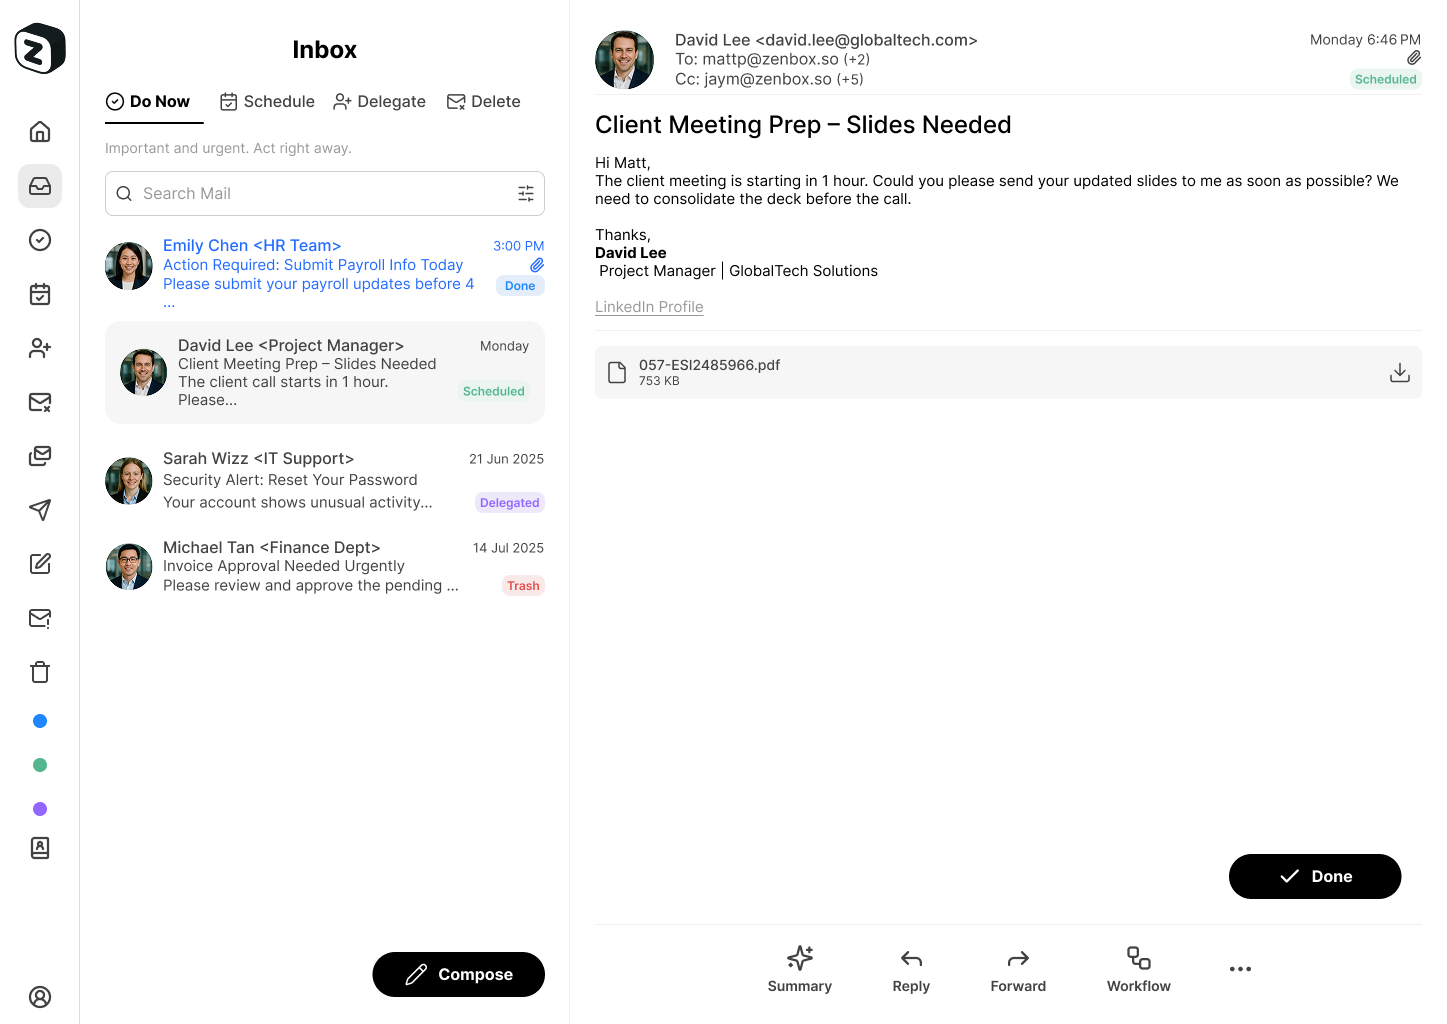Open the more options ellipsis menu
The width and height of the screenshot is (1447, 1024).
click(1240, 968)
